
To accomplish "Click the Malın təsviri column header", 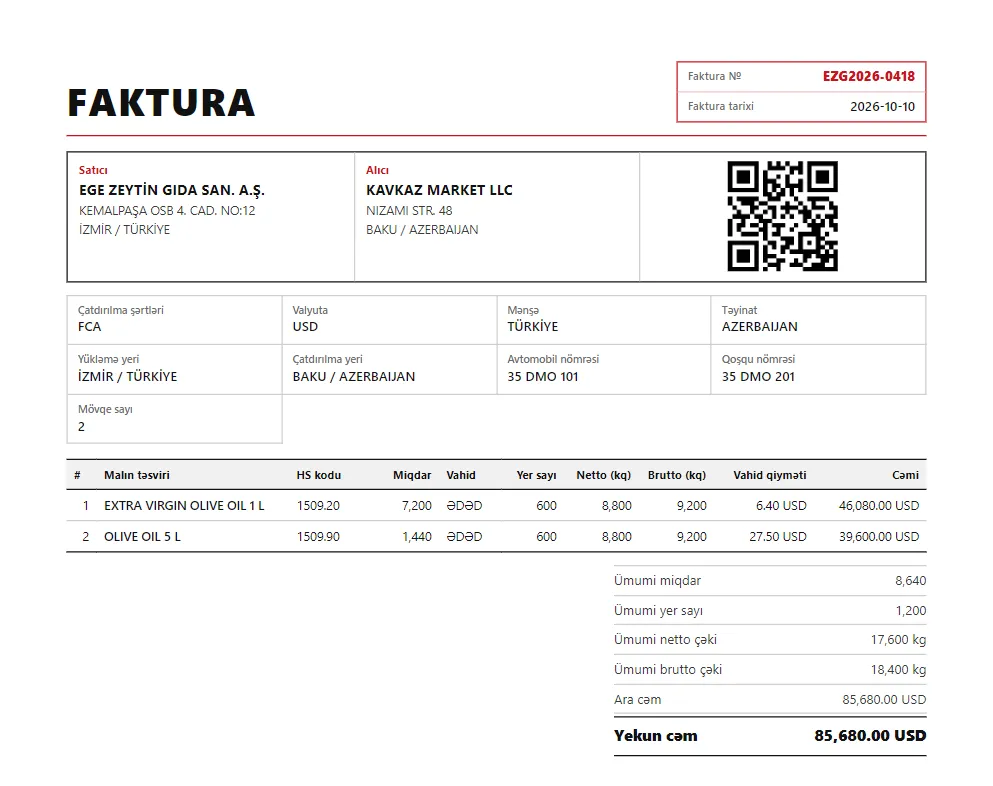I will click(137, 475).
